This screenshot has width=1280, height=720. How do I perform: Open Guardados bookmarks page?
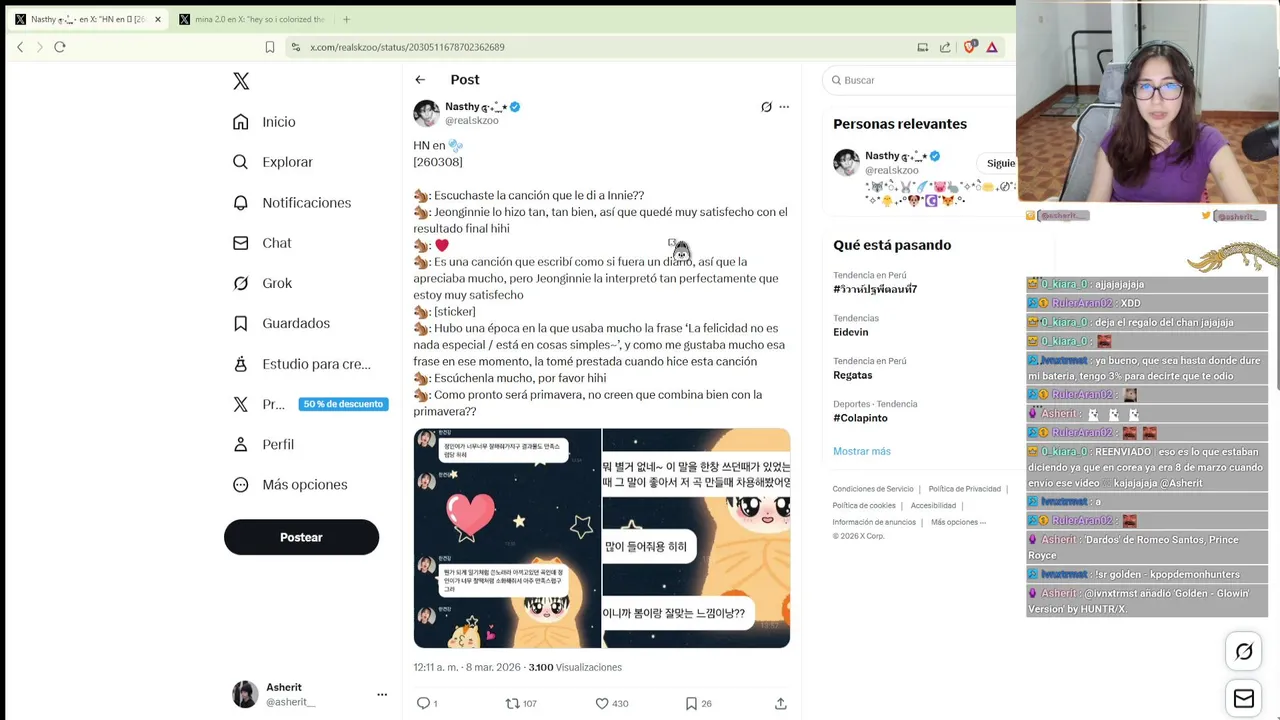tap(282, 323)
